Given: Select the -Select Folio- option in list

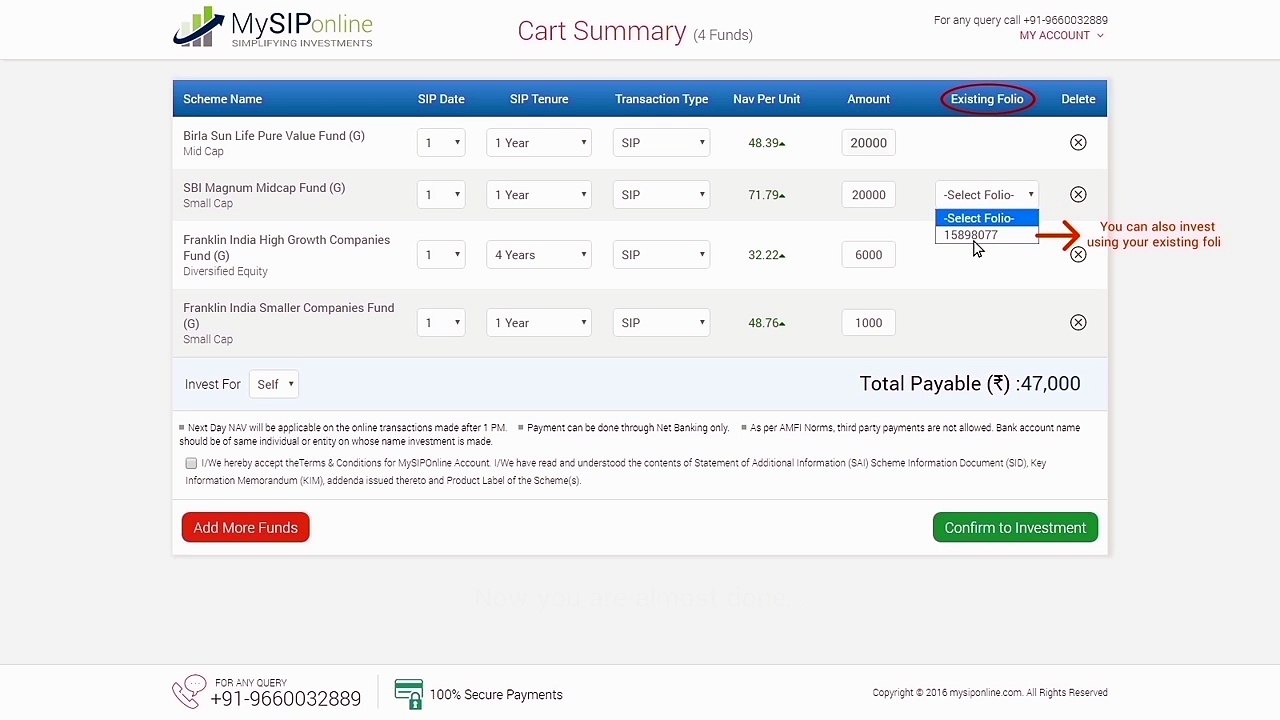Looking at the screenshot, I should [987, 218].
